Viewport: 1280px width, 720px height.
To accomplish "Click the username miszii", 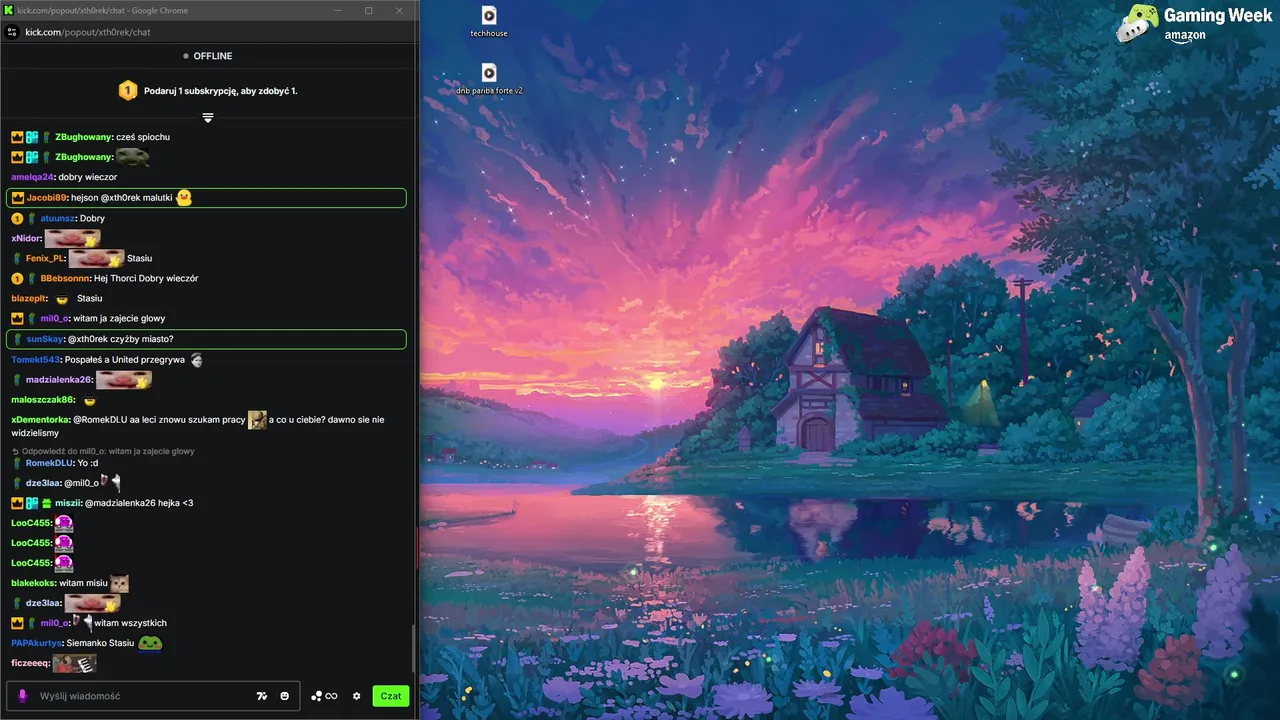I will pos(68,503).
